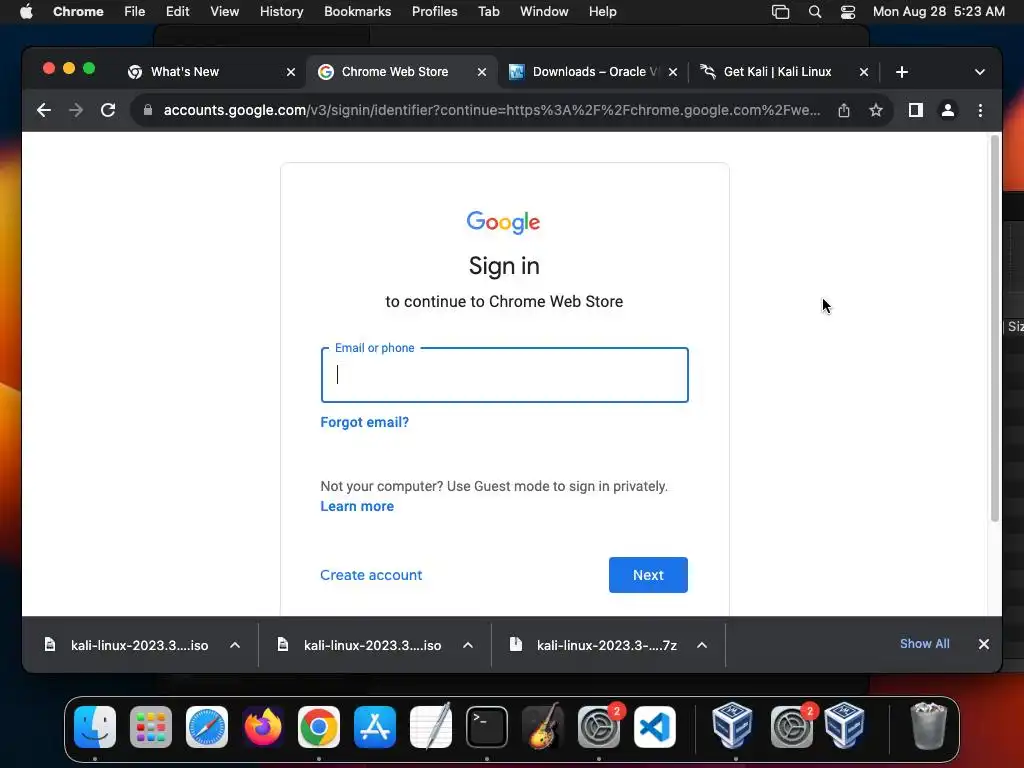View site info via the lock icon
1024x768 pixels.
point(148,110)
